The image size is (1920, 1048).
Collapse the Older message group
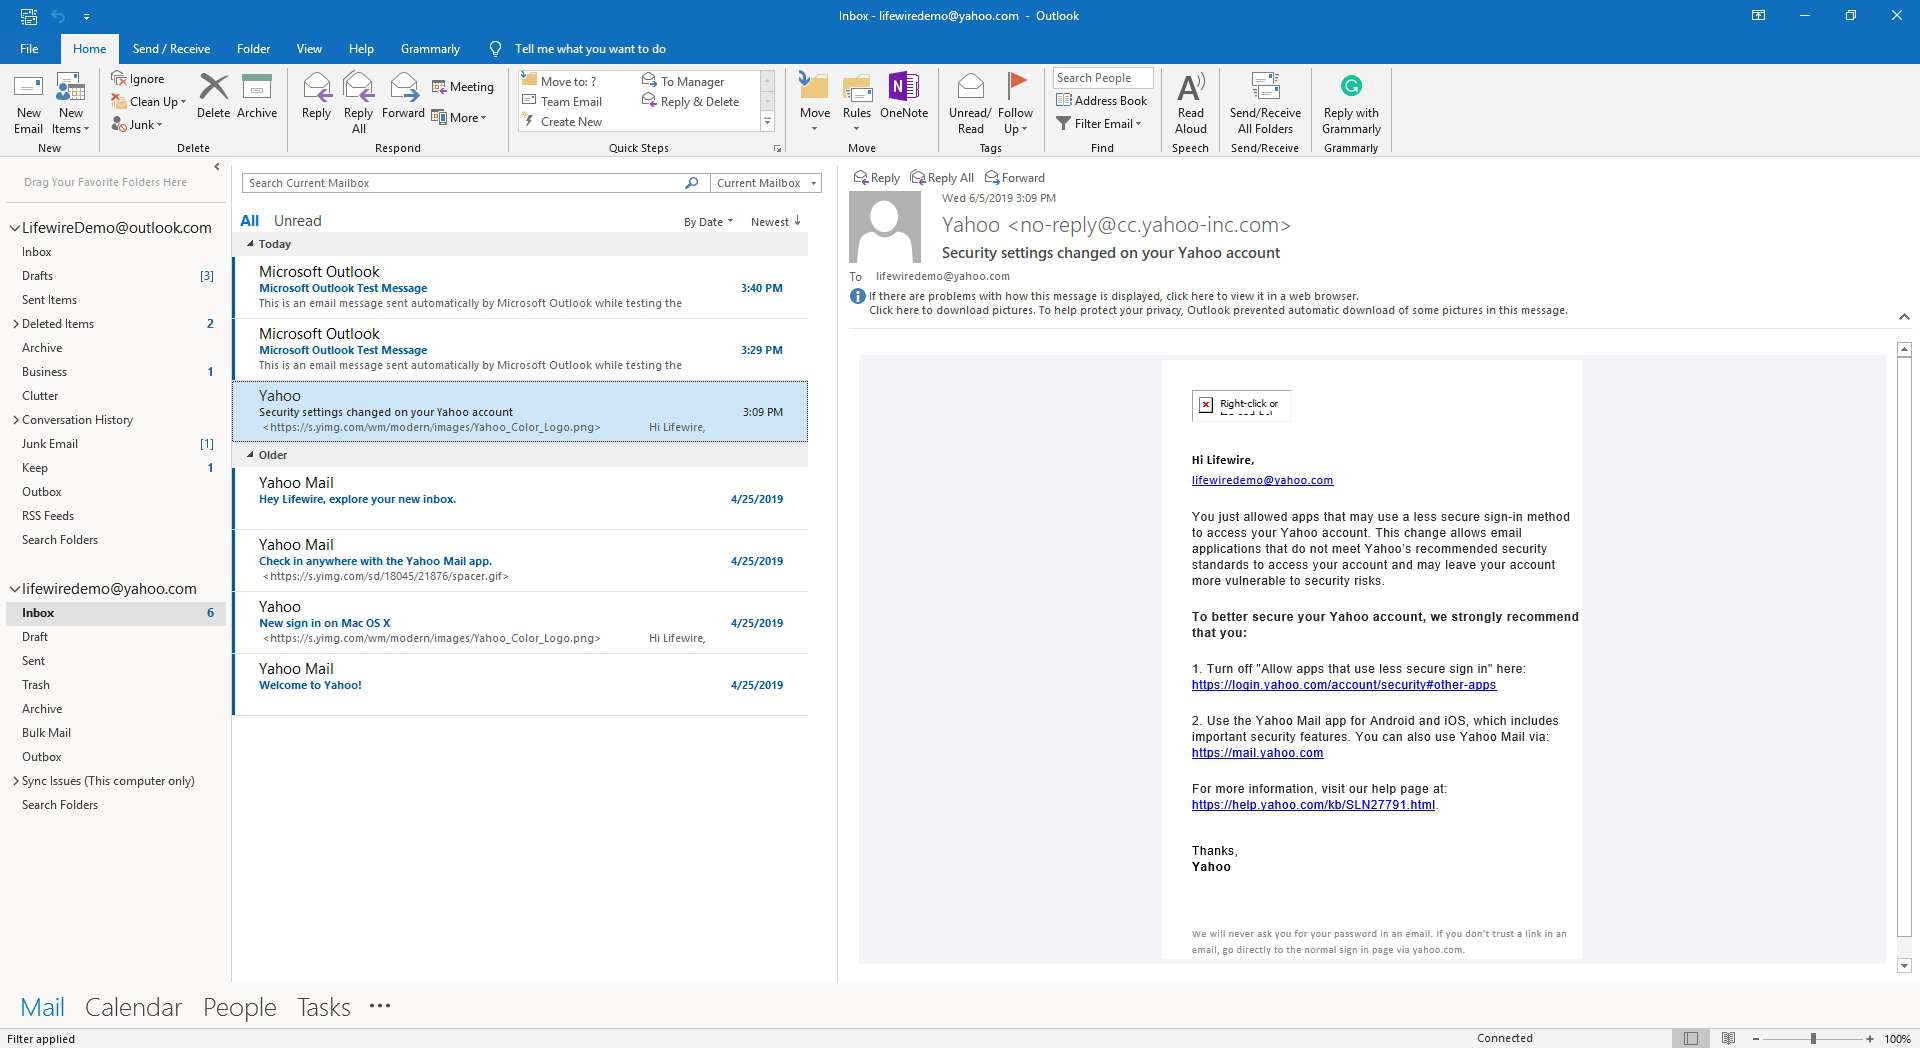(250, 455)
